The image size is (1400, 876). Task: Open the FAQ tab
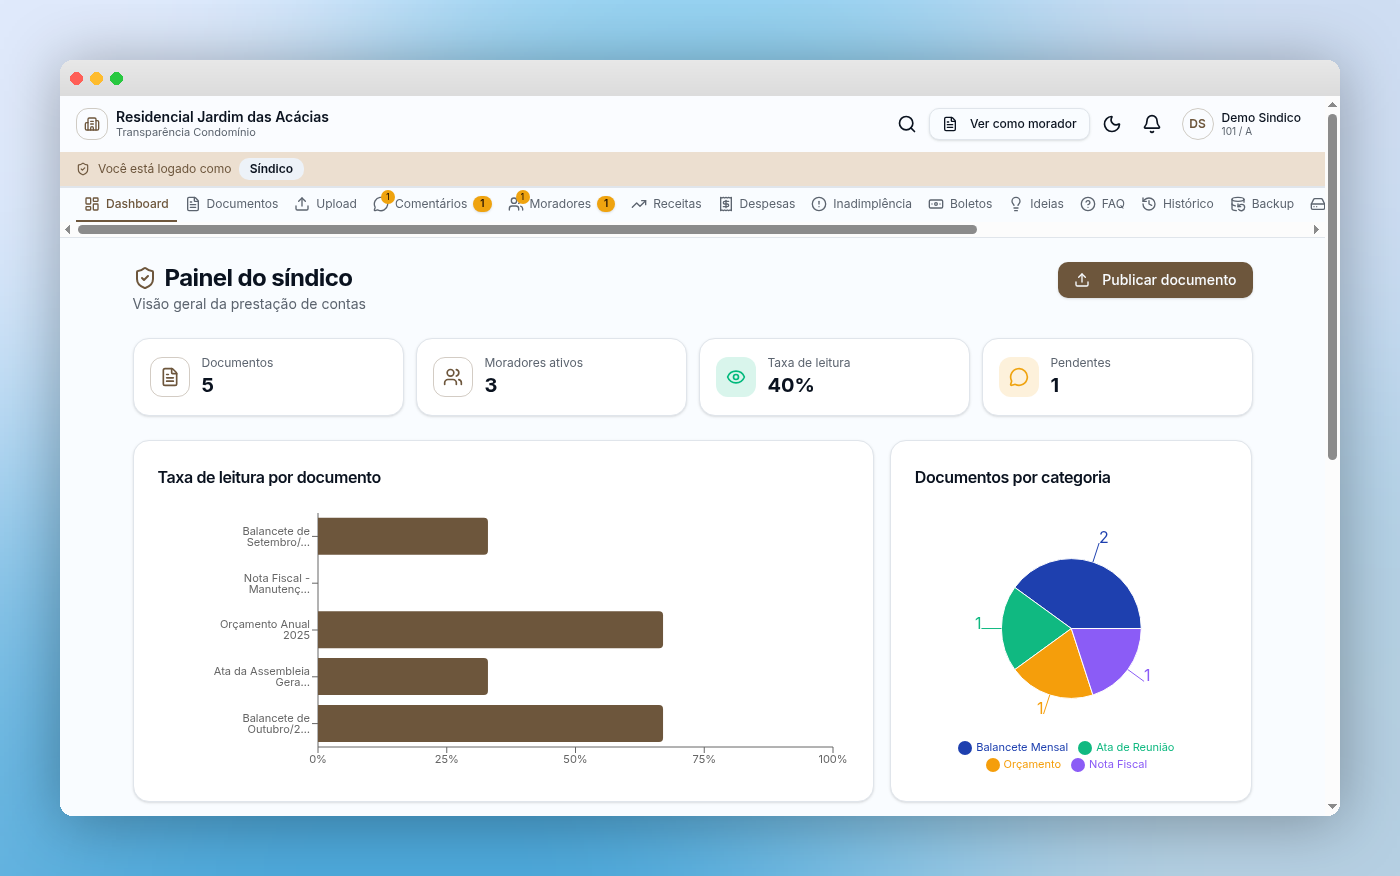click(1102, 204)
